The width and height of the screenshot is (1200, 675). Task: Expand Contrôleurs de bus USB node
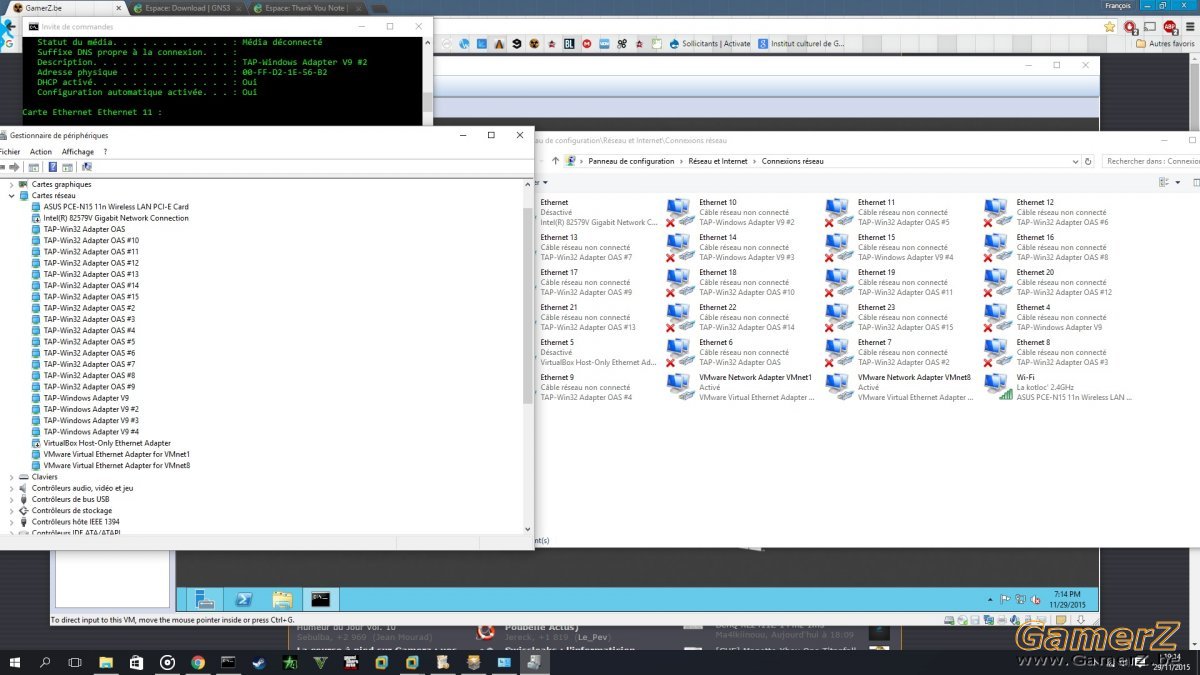[x=12, y=499]
